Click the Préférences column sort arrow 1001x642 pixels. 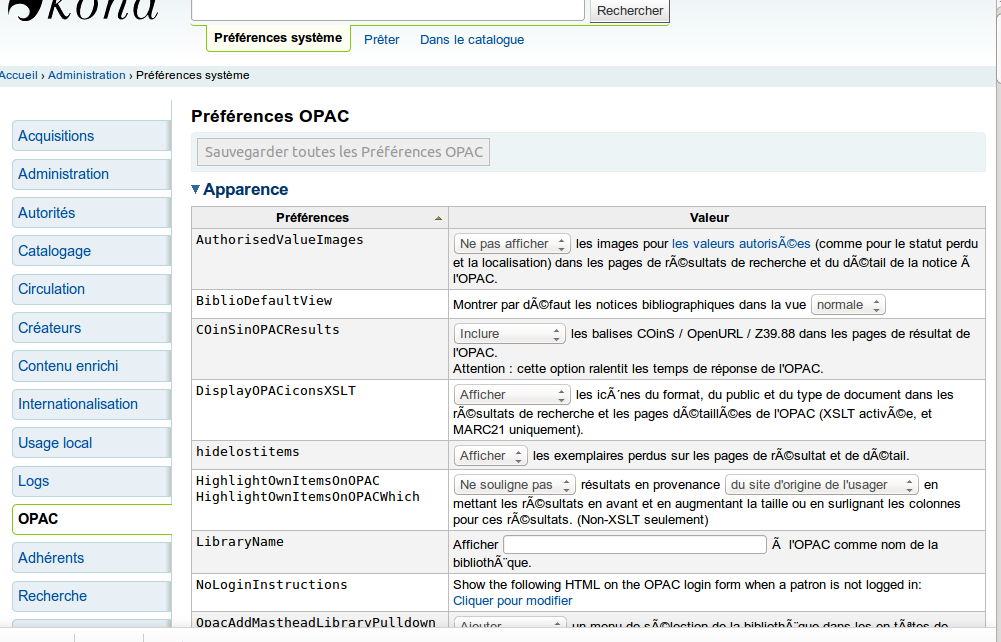click(437, 218)
